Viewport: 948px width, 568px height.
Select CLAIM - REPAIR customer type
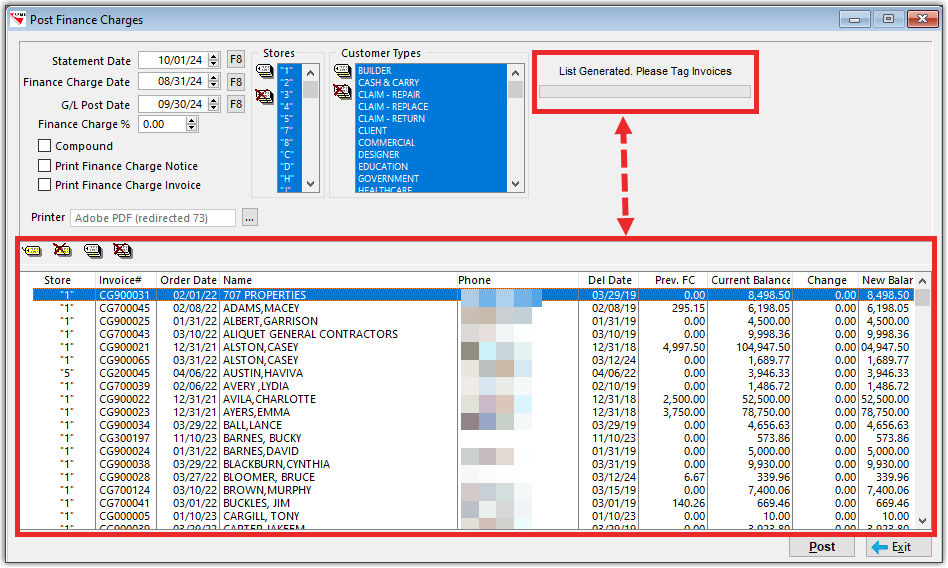click(431, 94)
